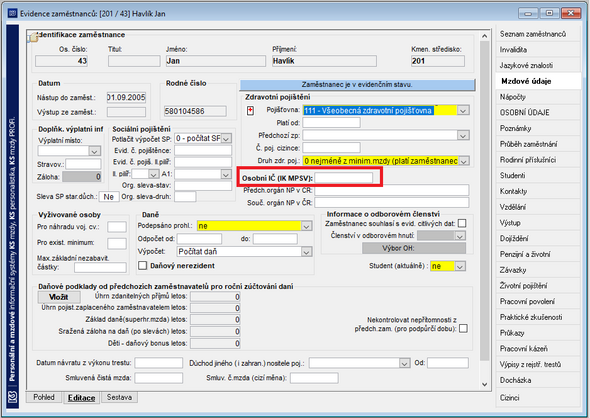Switch to the Sestava tab

119,397
